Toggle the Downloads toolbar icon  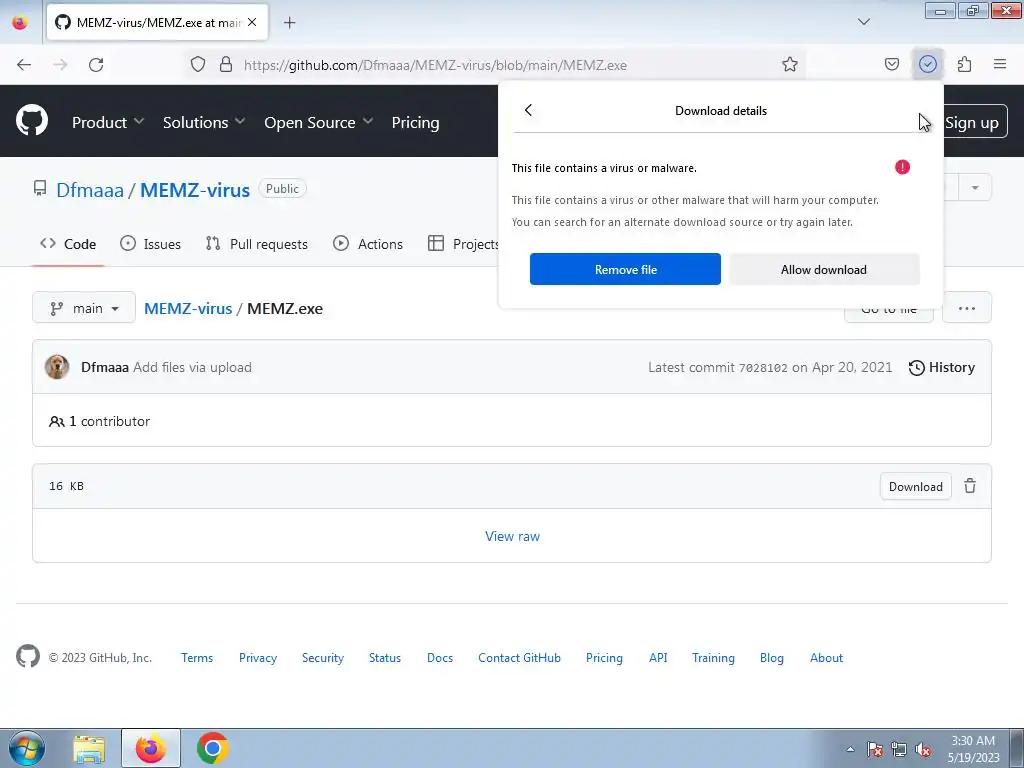click(928, 65)
